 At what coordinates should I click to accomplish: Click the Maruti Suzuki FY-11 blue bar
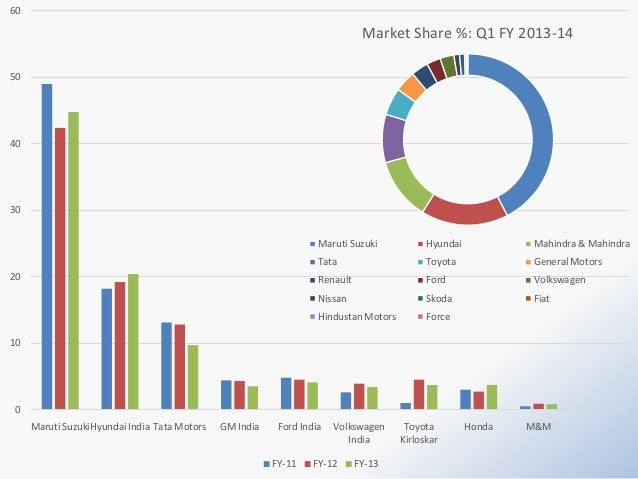pyautogui.click(x=47, y=247)
